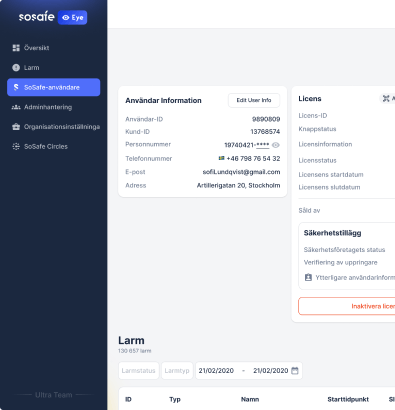Select SoSafe-användare in sidebar
The height and width of the screenshot is (410, 395).
pos(53,87)
